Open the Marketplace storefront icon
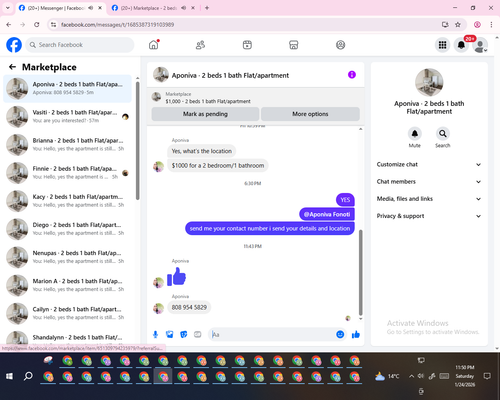Viewport: 500px width, 400px height. (294, 45)
